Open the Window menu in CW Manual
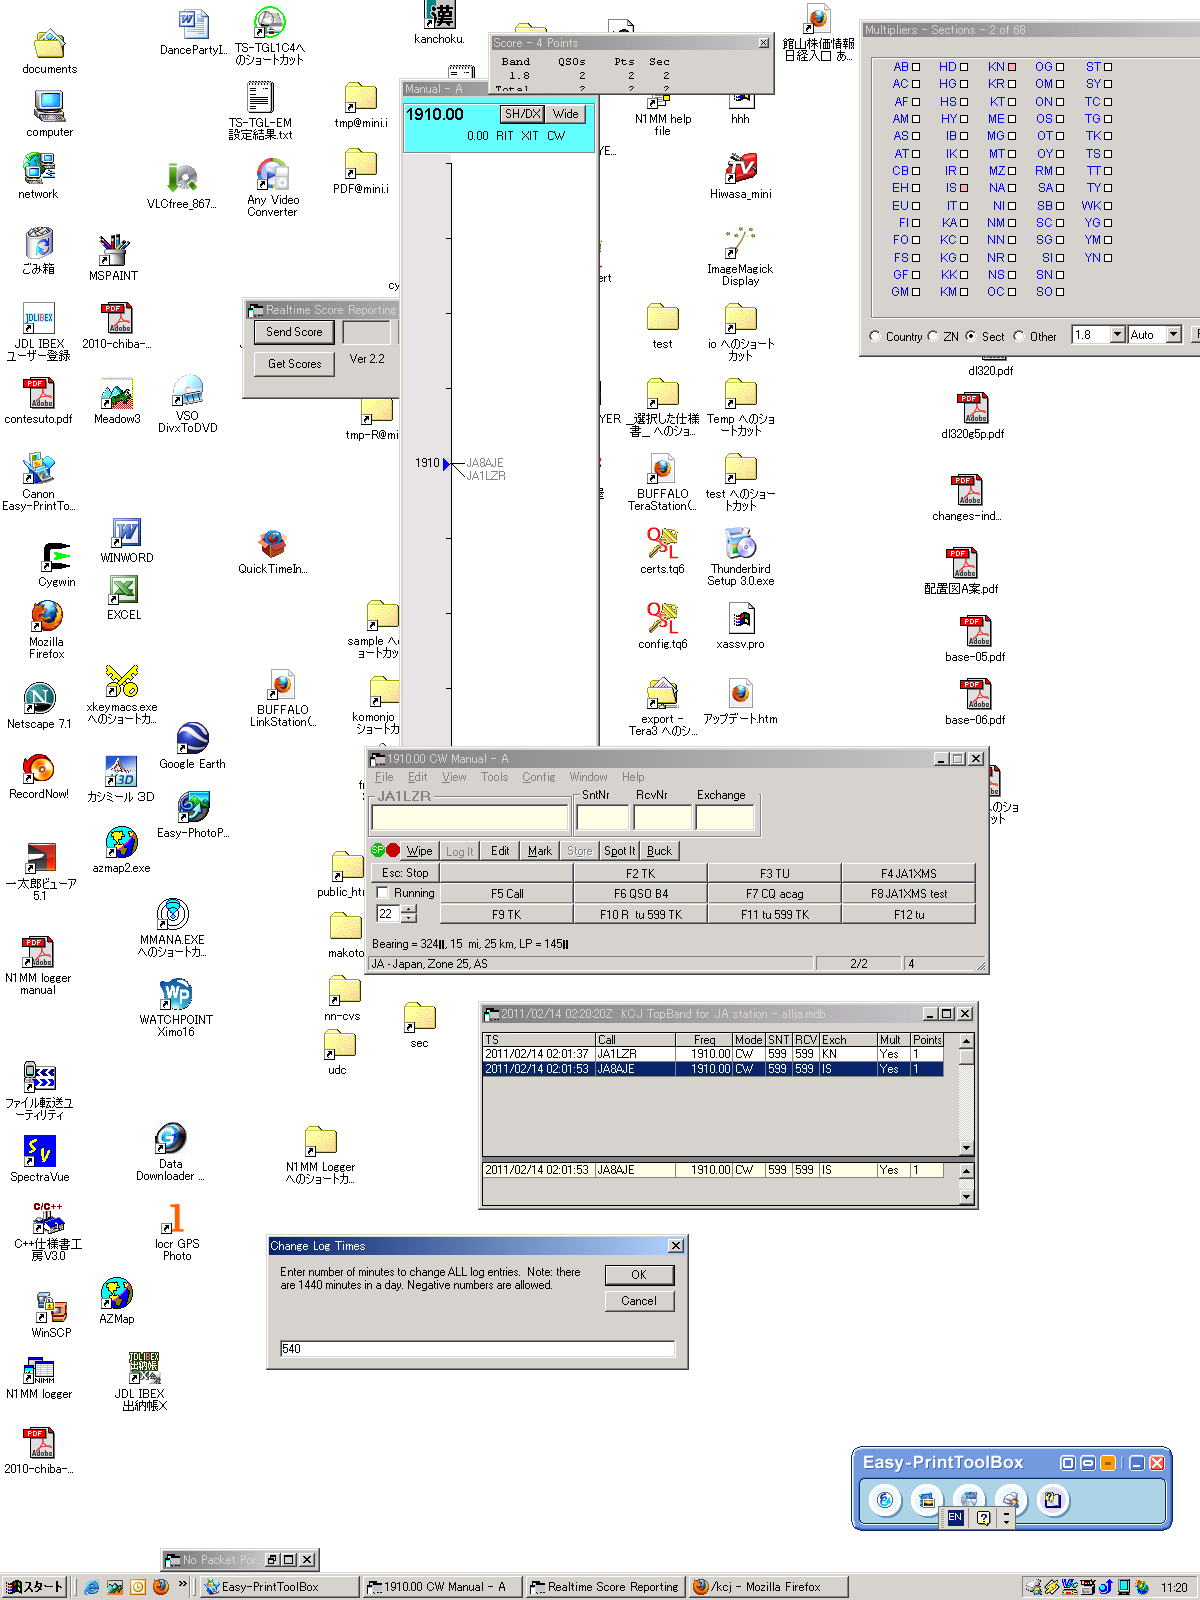 [588, 777]
